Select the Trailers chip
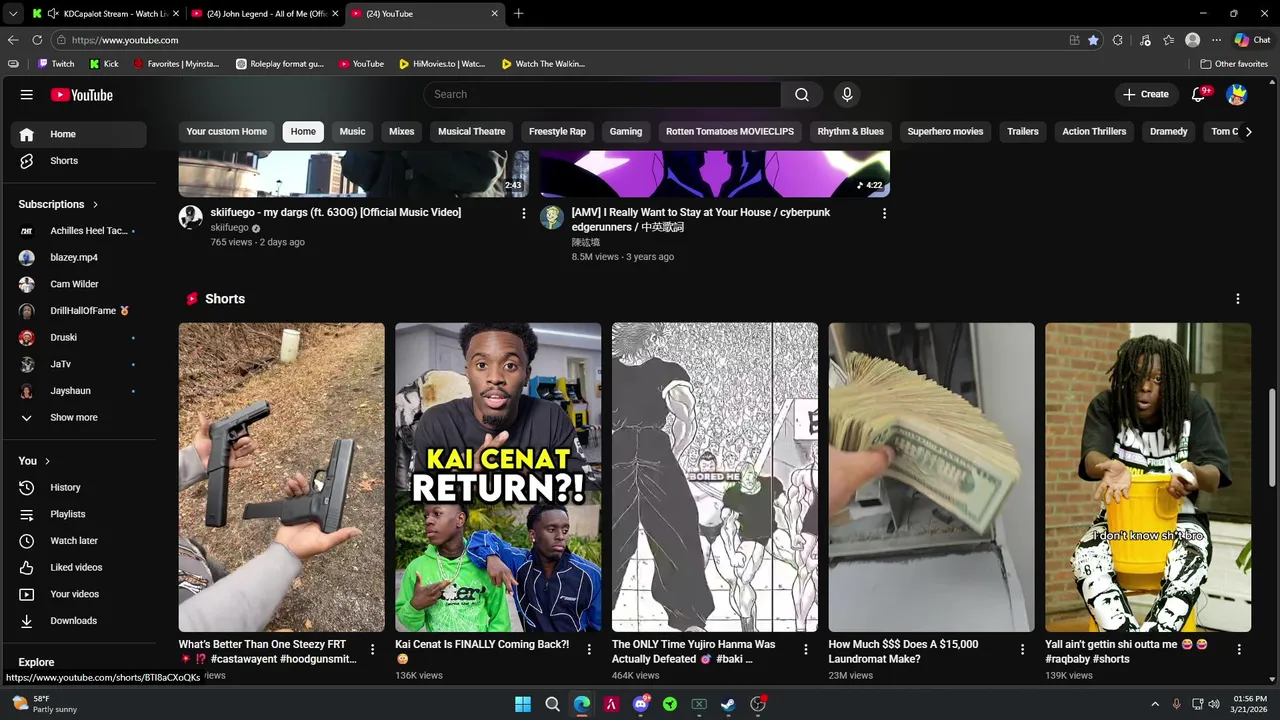 (1023, 131)
